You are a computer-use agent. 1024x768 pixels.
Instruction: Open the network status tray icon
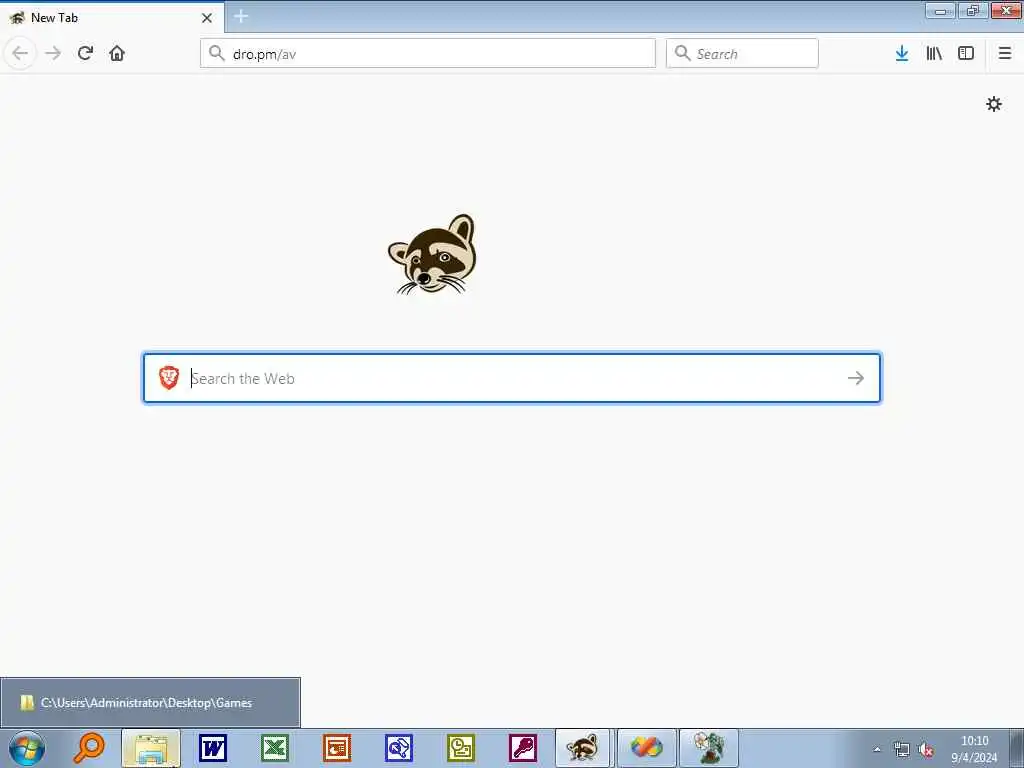pyautogui.click(x=902, y=750)
